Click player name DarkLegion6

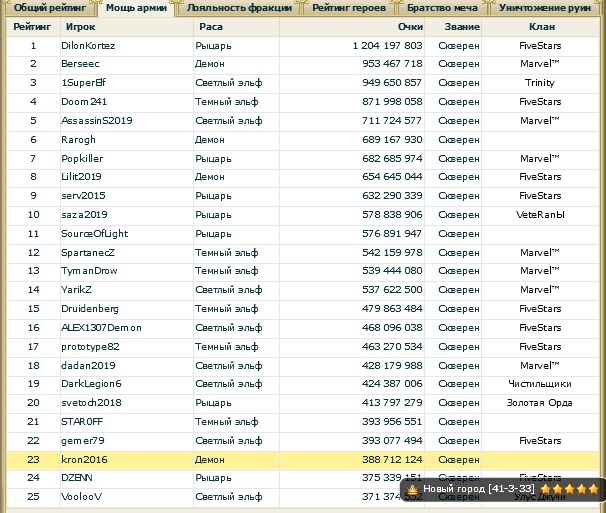click(x=91, y=384)
